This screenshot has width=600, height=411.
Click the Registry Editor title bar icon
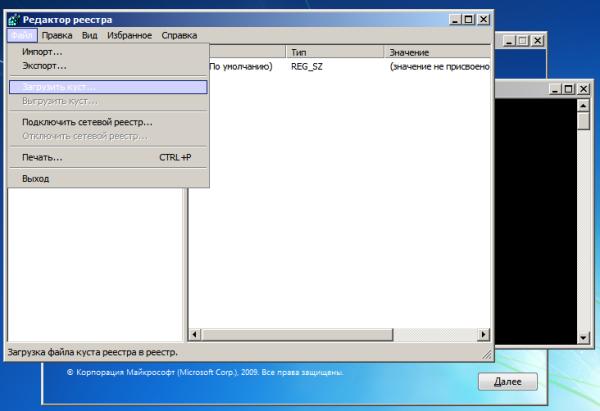pos(13,19)
